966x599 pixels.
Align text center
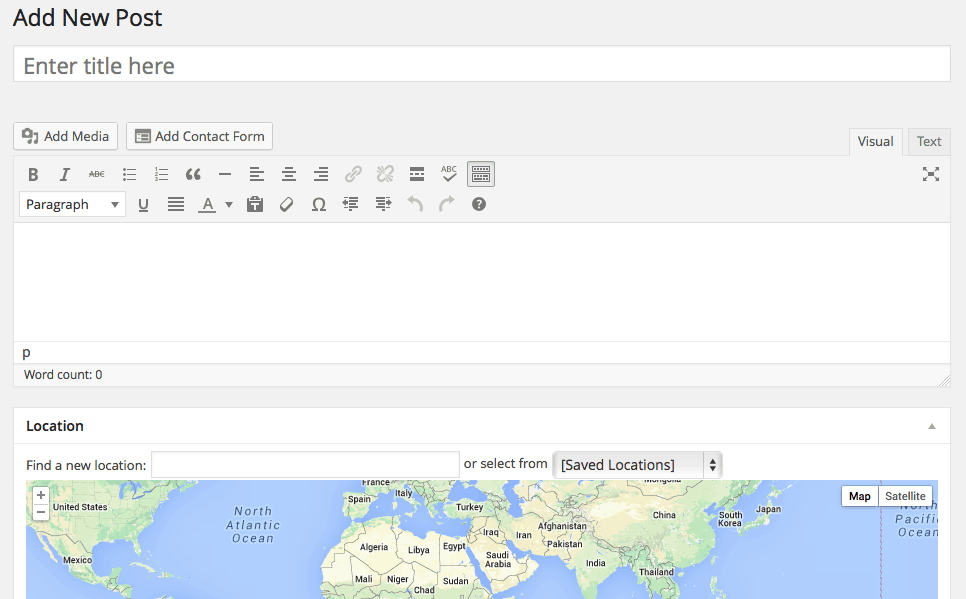point(289,174)
